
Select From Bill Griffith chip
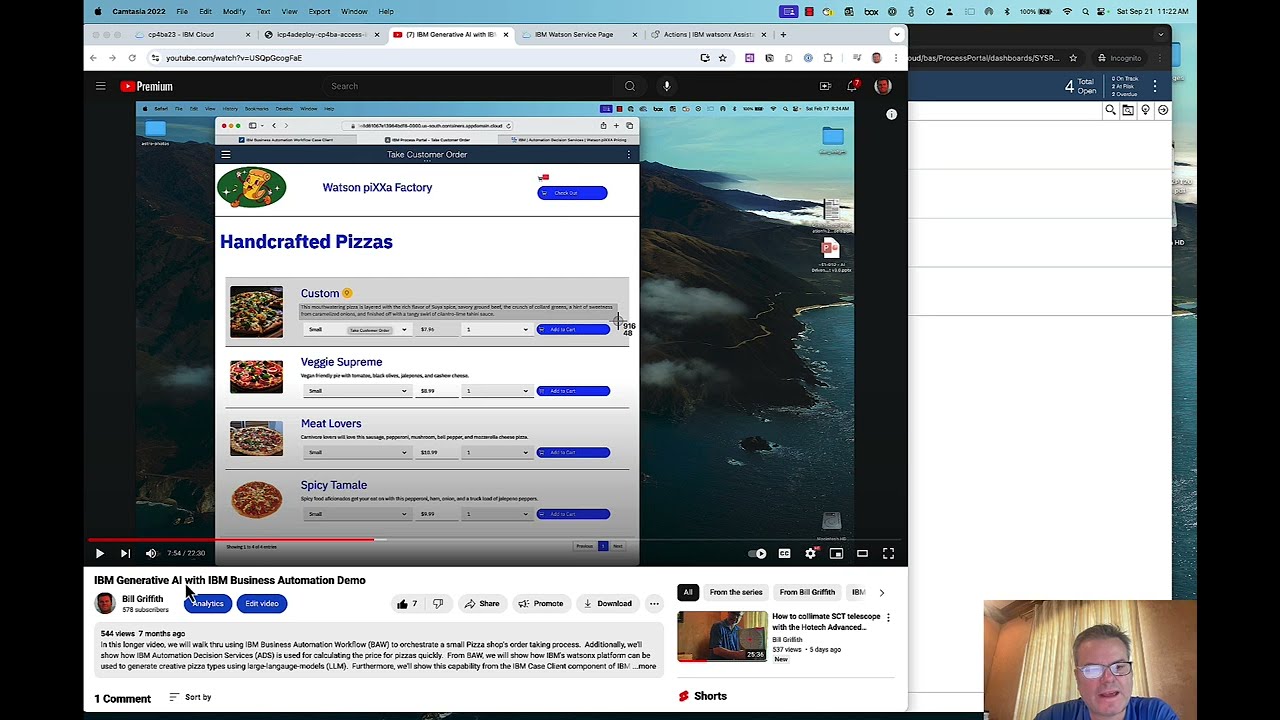[807, 592]
